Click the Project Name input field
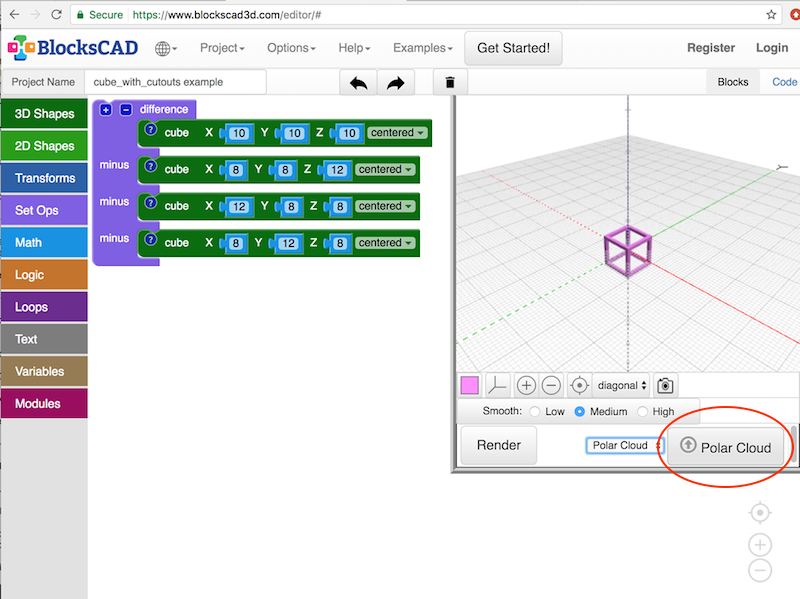This screenshot has width=800, height=599. (175, 82)
